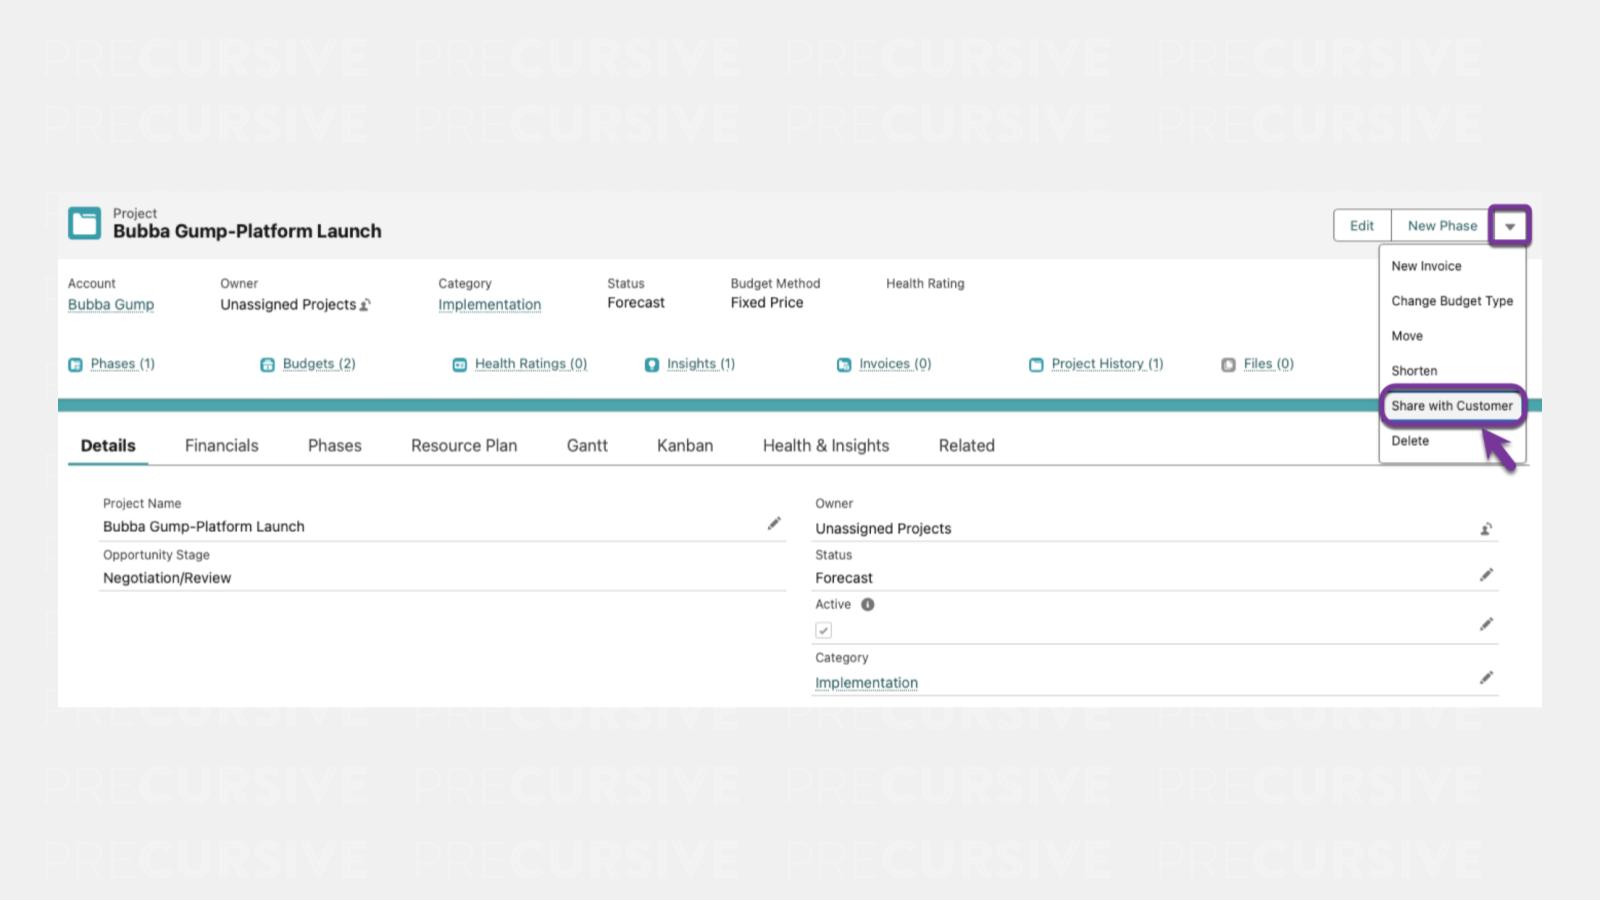The width and height of the screenshot is (1600, 900).
Task: Click the Project History quick link icon
Action: [x=1036, y=365]
